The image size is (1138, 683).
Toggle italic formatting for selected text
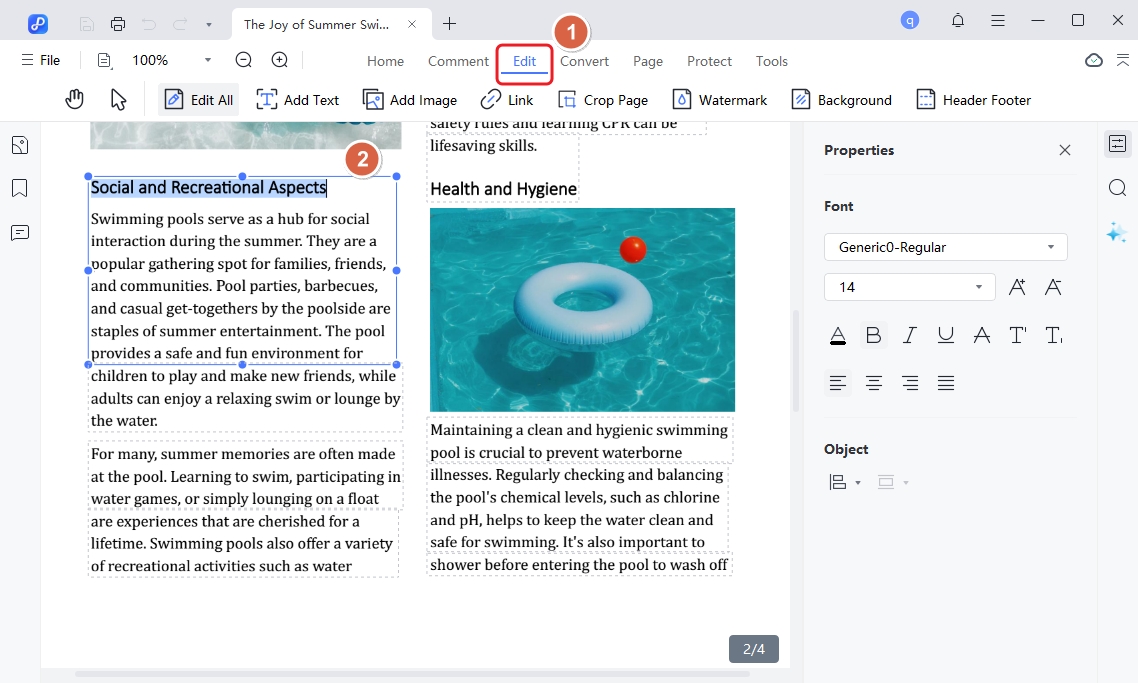(909, 335)
